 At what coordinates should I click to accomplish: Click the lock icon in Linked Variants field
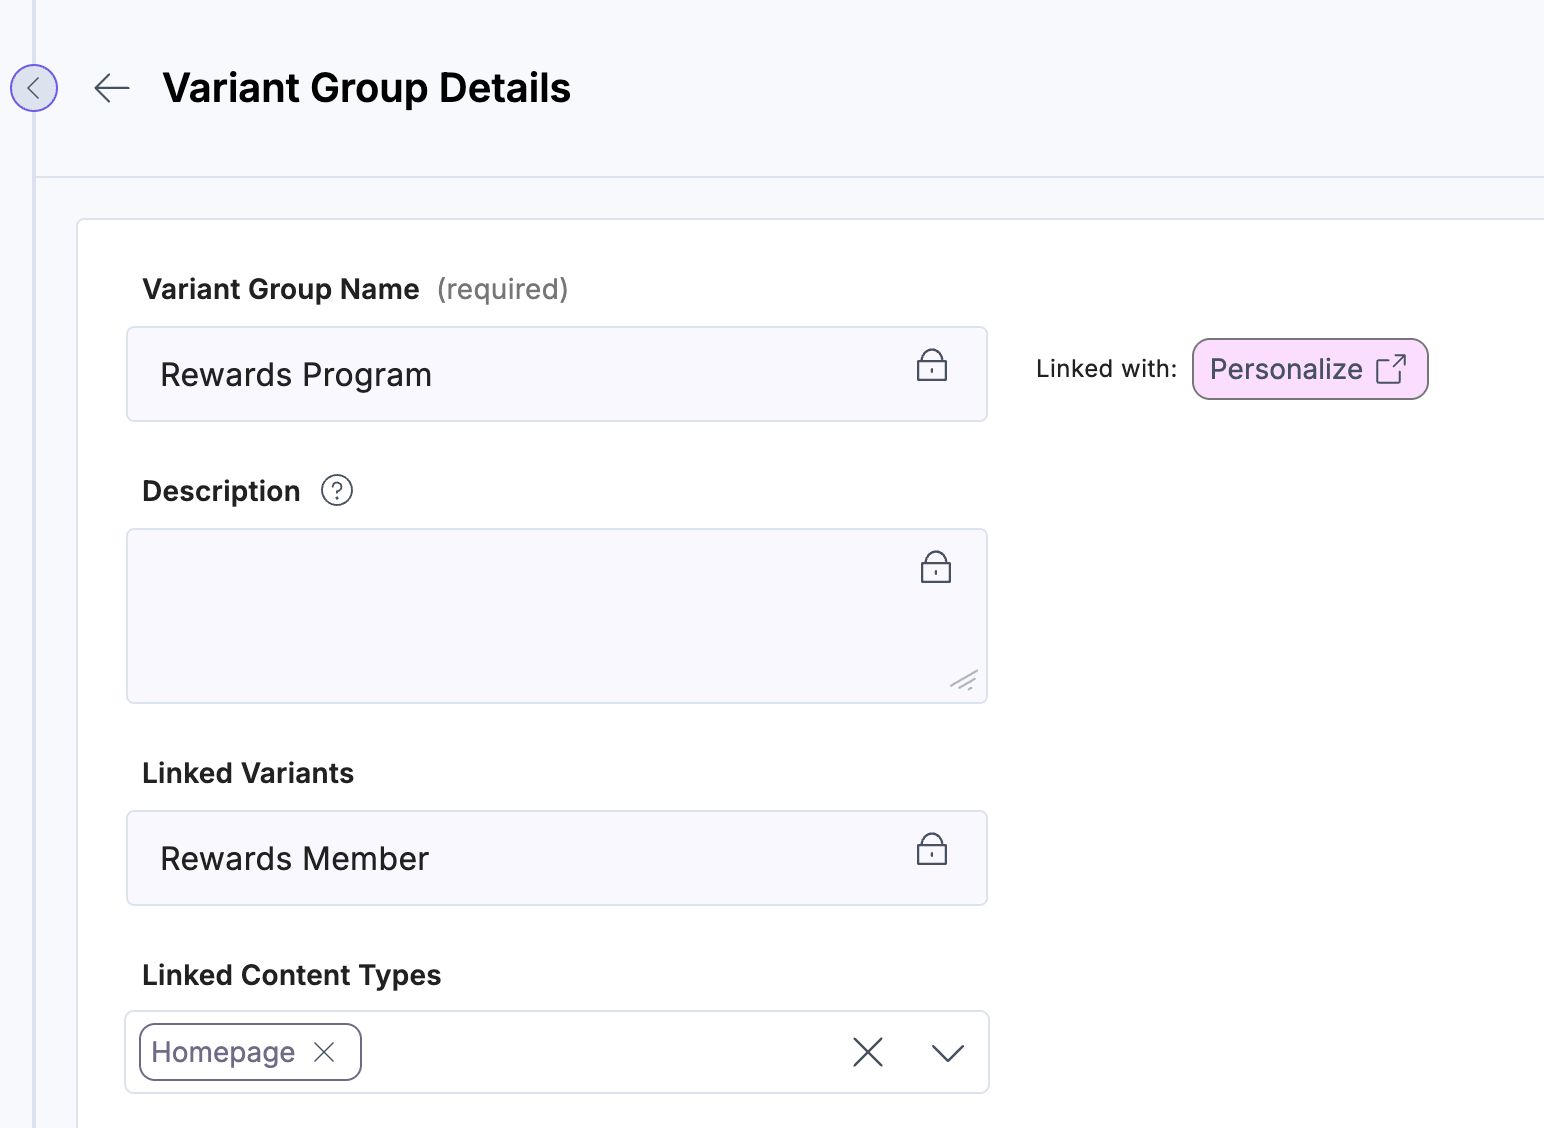[x=931, y=850]
